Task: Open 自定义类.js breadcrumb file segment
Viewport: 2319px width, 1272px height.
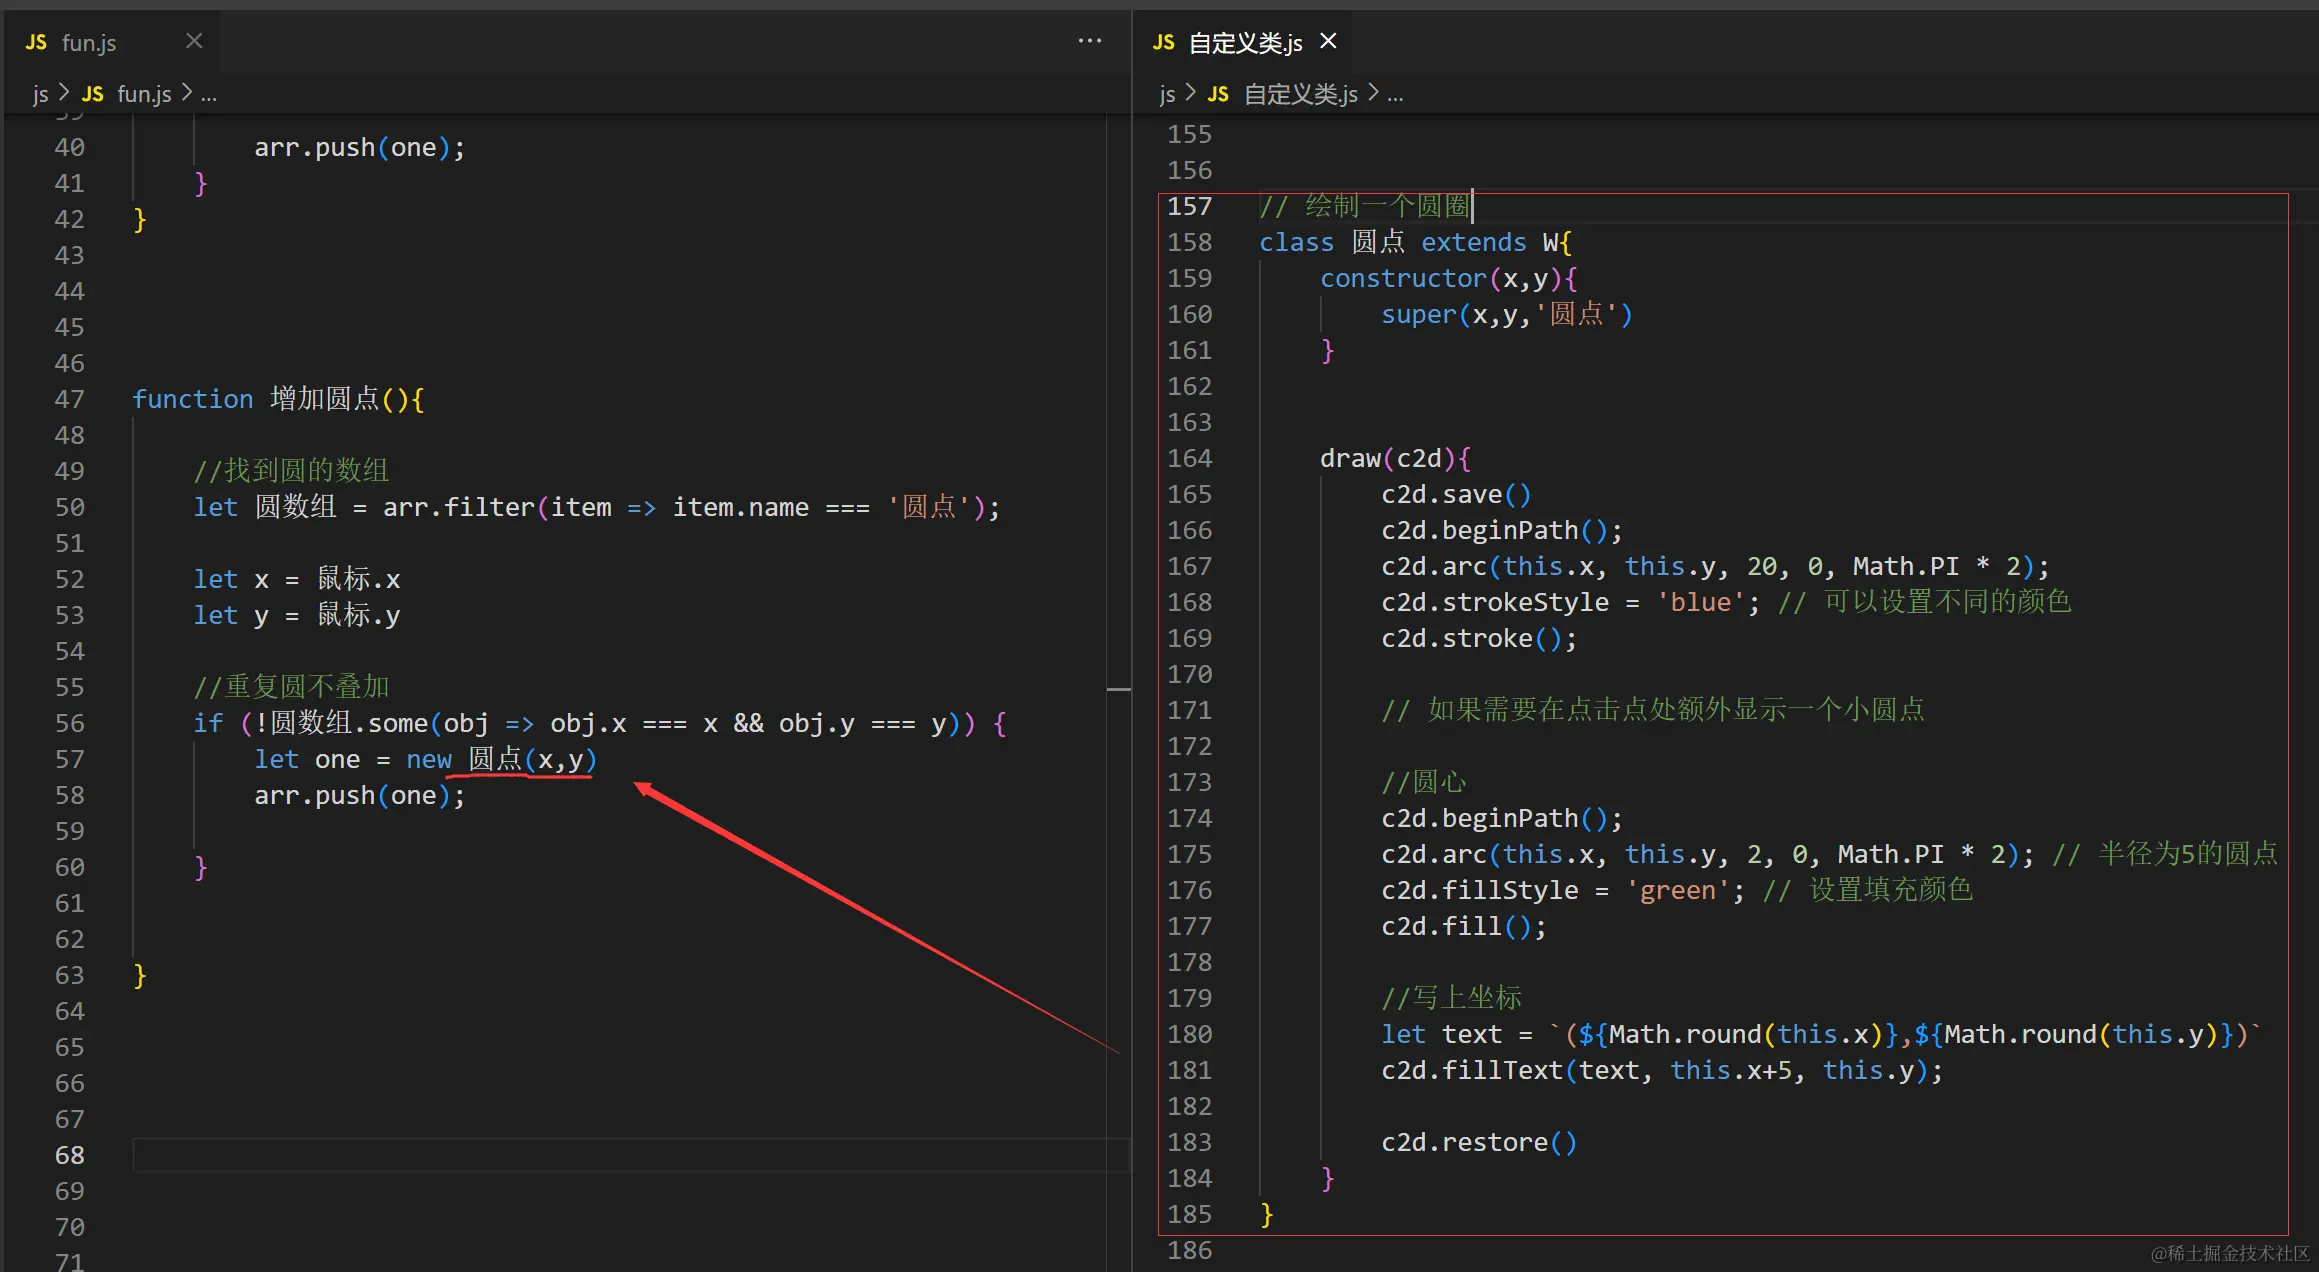Action: (x=1300, y=94)
